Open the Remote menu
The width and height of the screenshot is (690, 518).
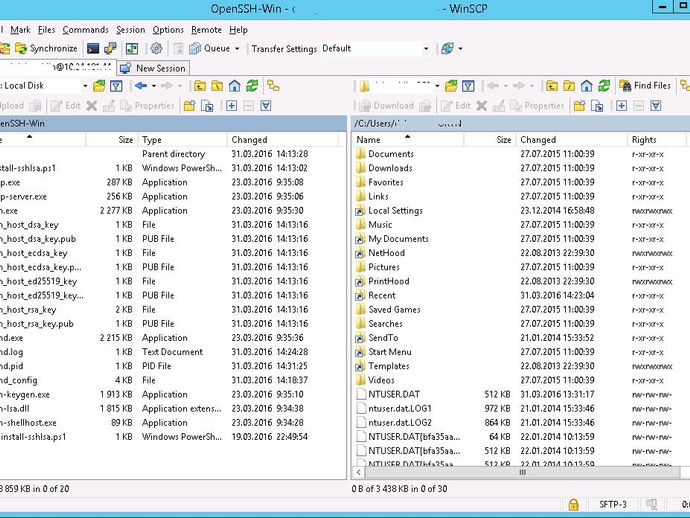(206, 30)
